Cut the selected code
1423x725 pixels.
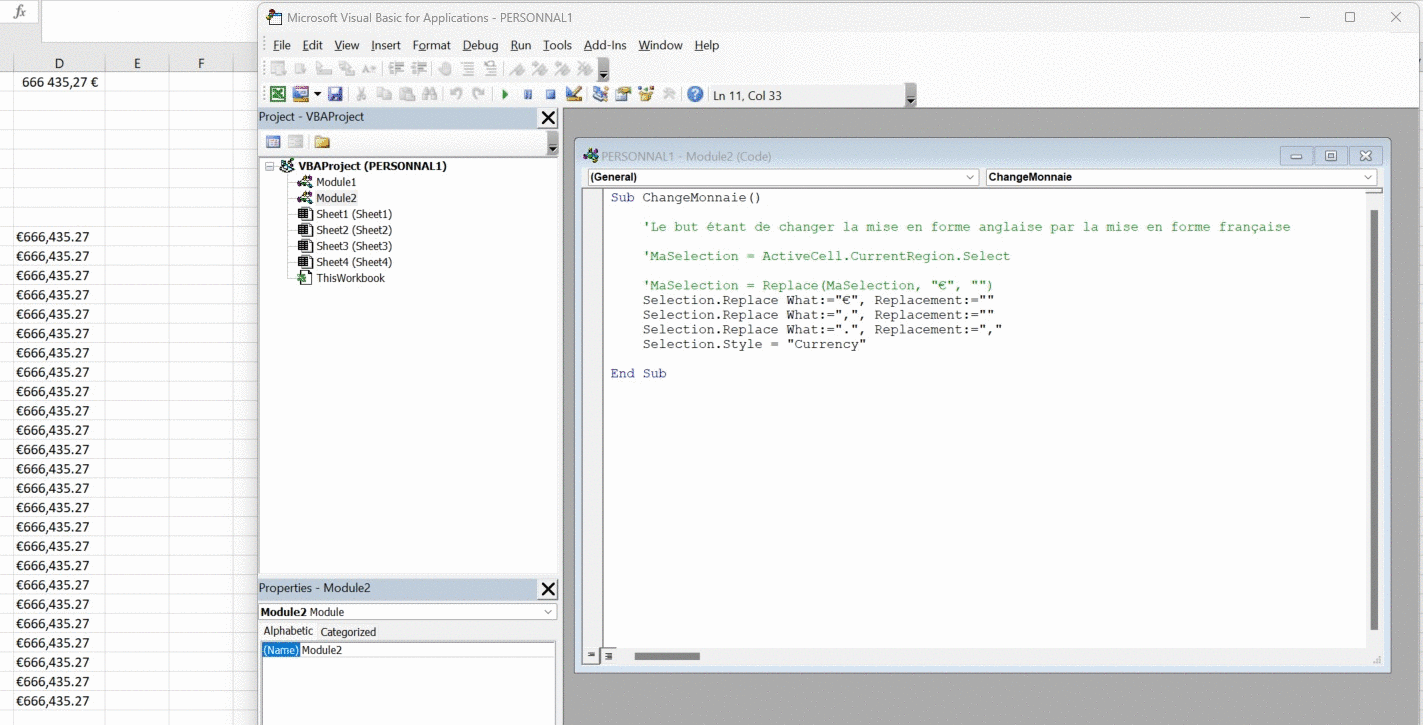pyautogui.click(x=360, y=93)
